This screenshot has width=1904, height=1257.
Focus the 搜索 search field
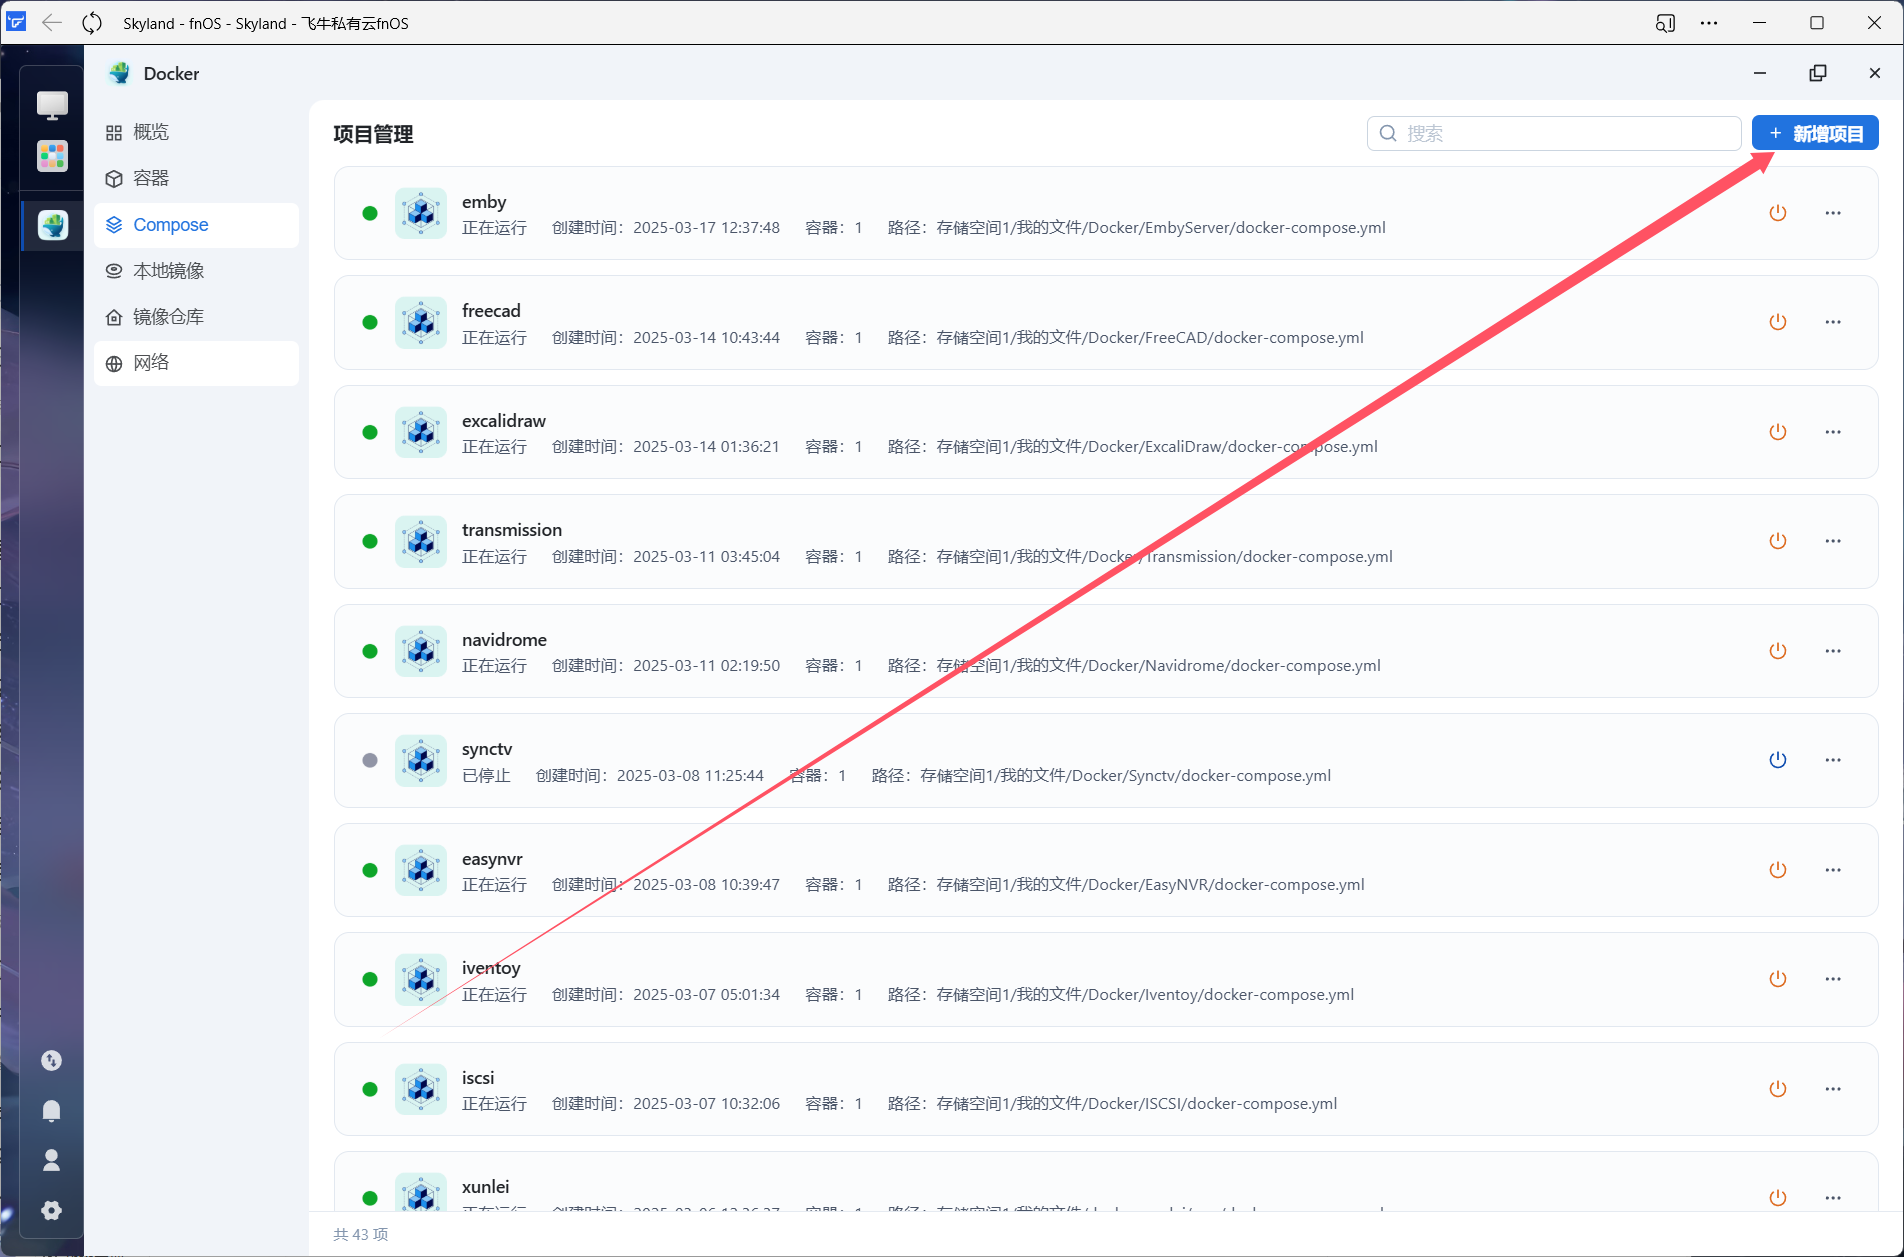(1553, 133)
